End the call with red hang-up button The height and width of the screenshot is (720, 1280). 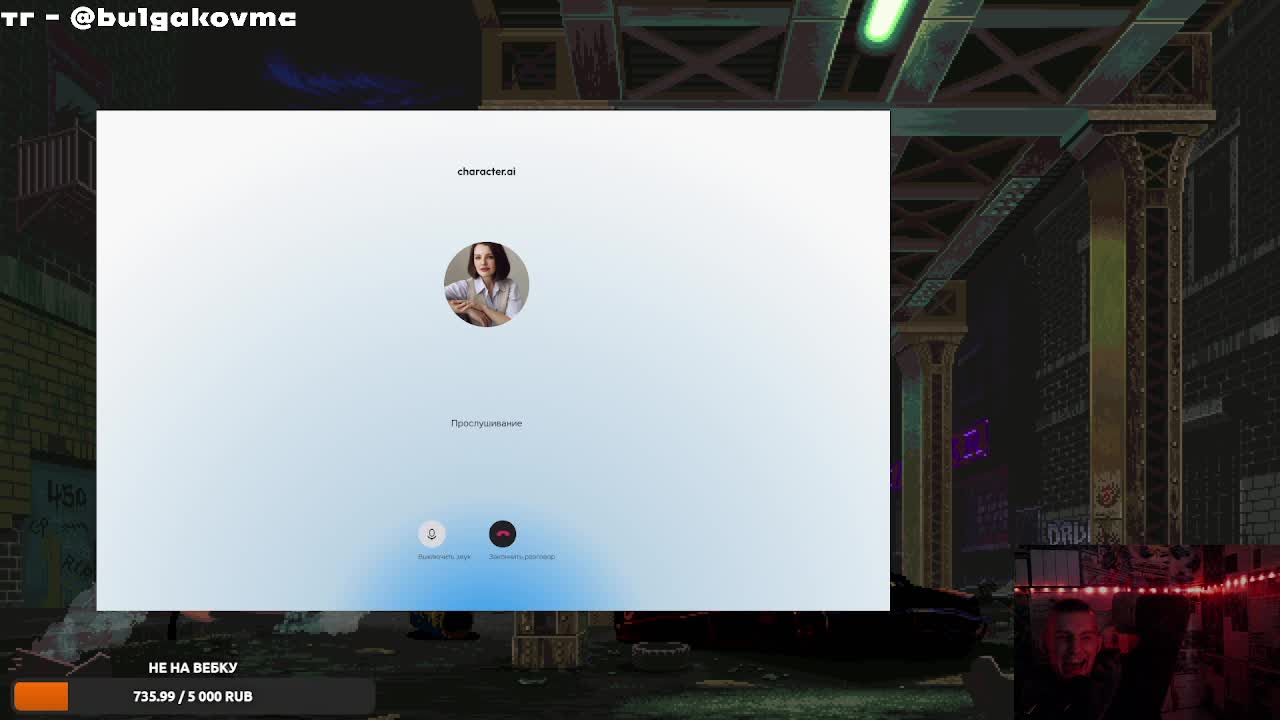[x=502, y=534]
